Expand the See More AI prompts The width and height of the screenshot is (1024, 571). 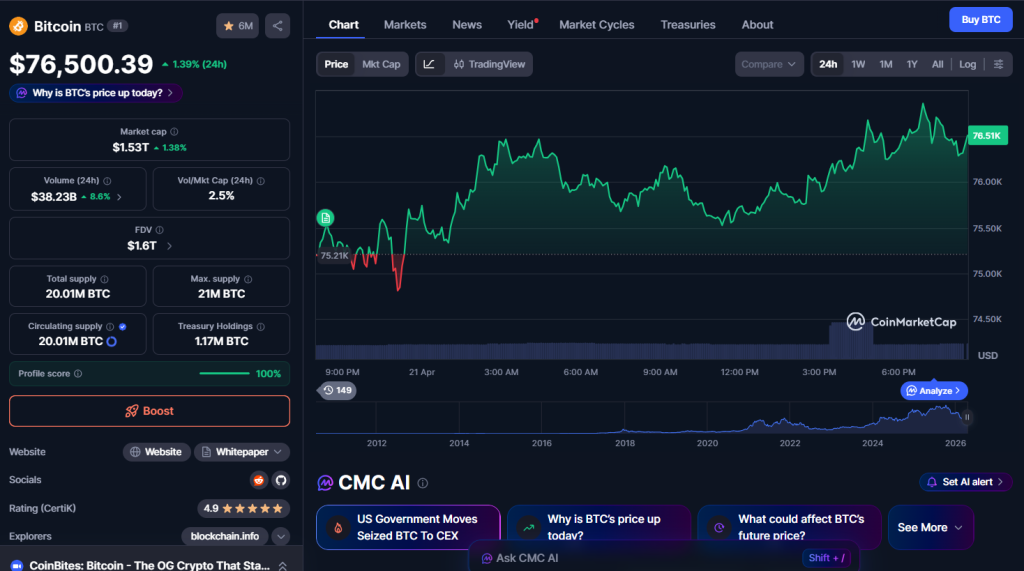click(930, 527)
